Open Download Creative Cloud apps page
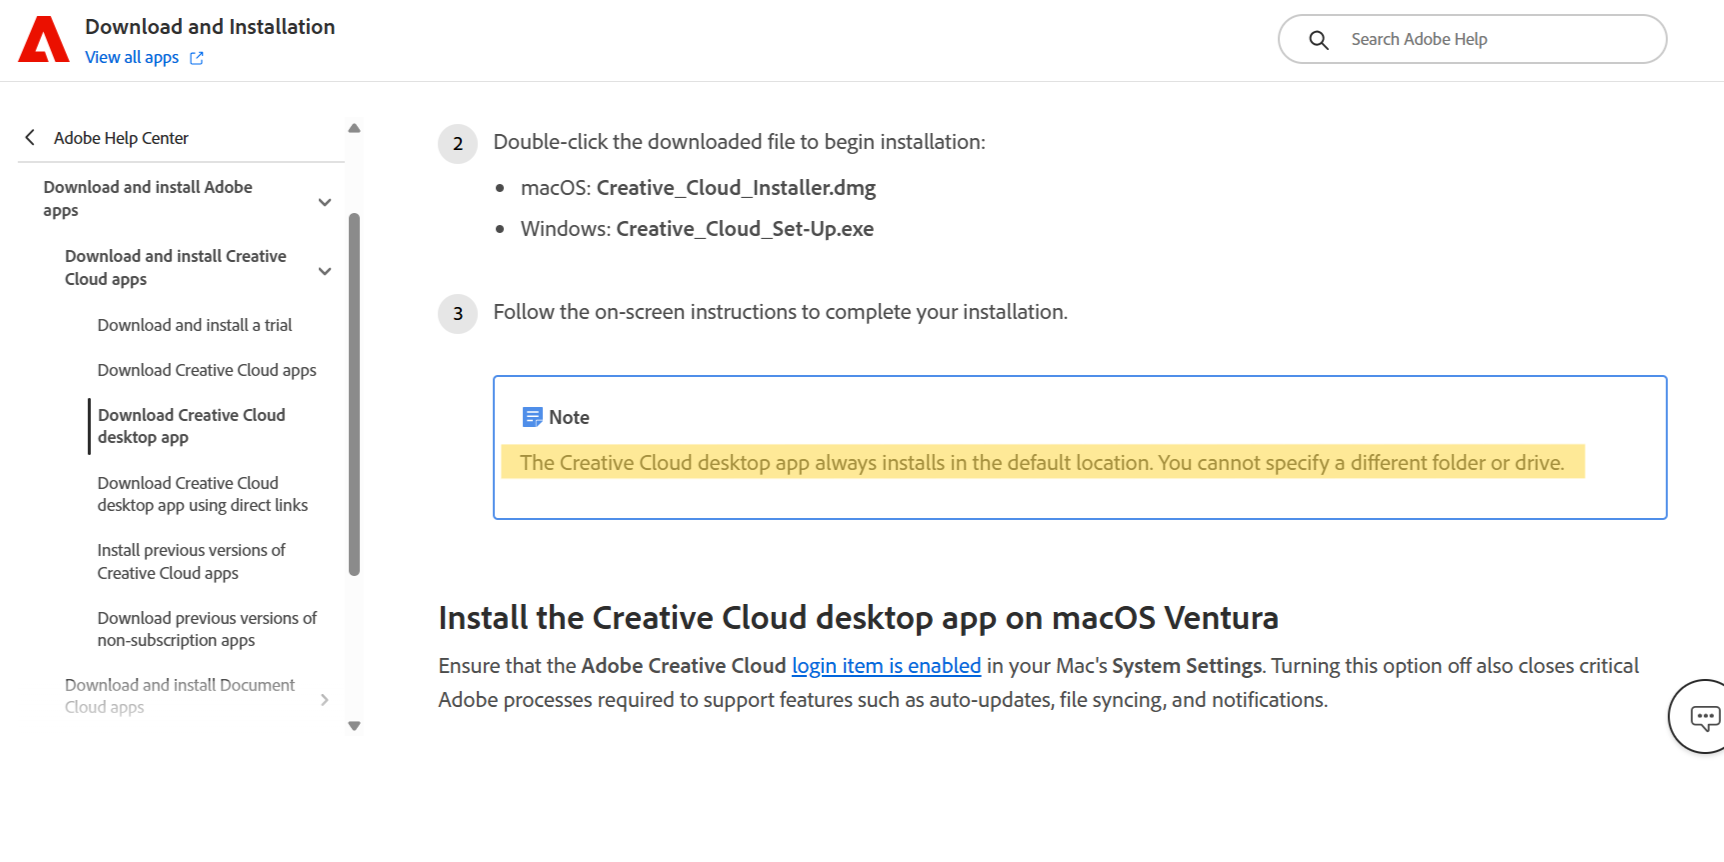Viewport: 1724px width, 862px height. pyautogui.click(x=207, y=370)
